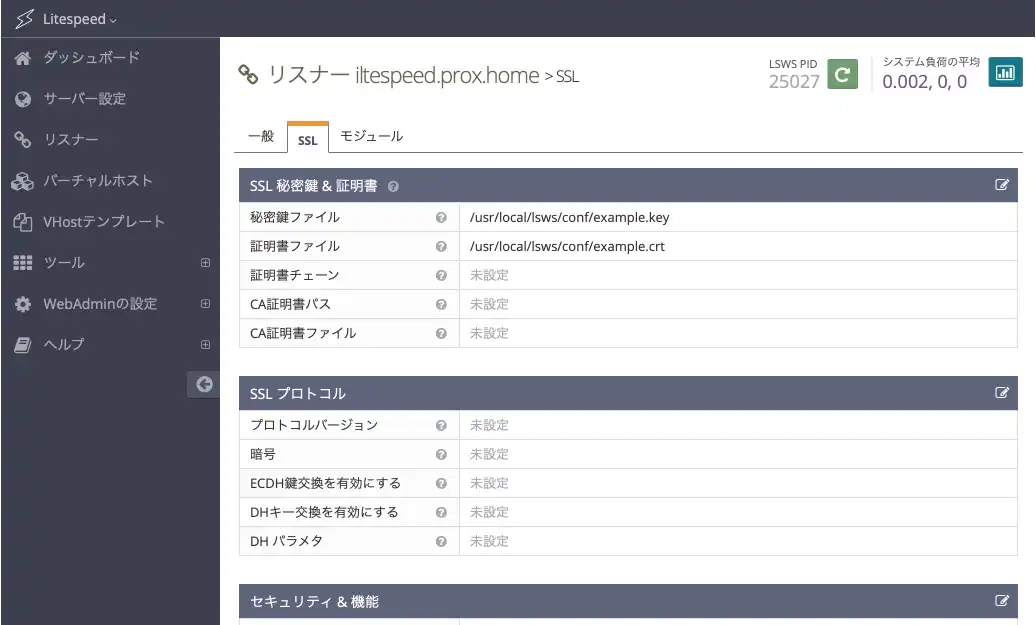Click the 未設定 value for CA証明書パス

tap(489, 305)
